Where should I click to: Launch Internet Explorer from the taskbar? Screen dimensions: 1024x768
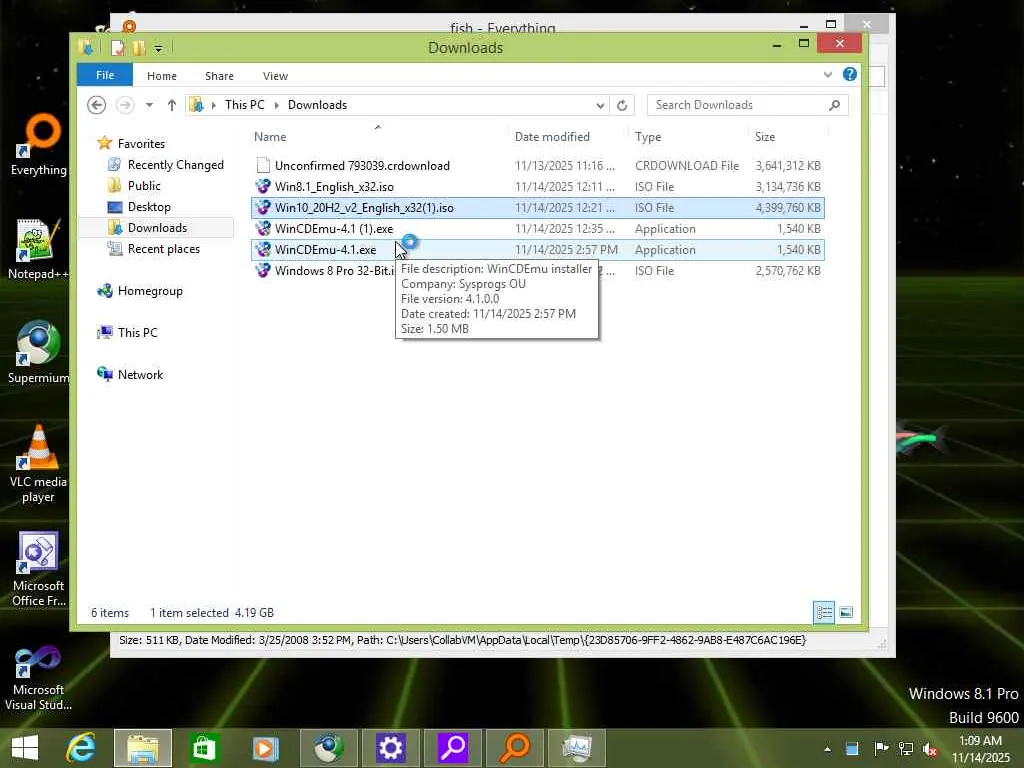81,748
